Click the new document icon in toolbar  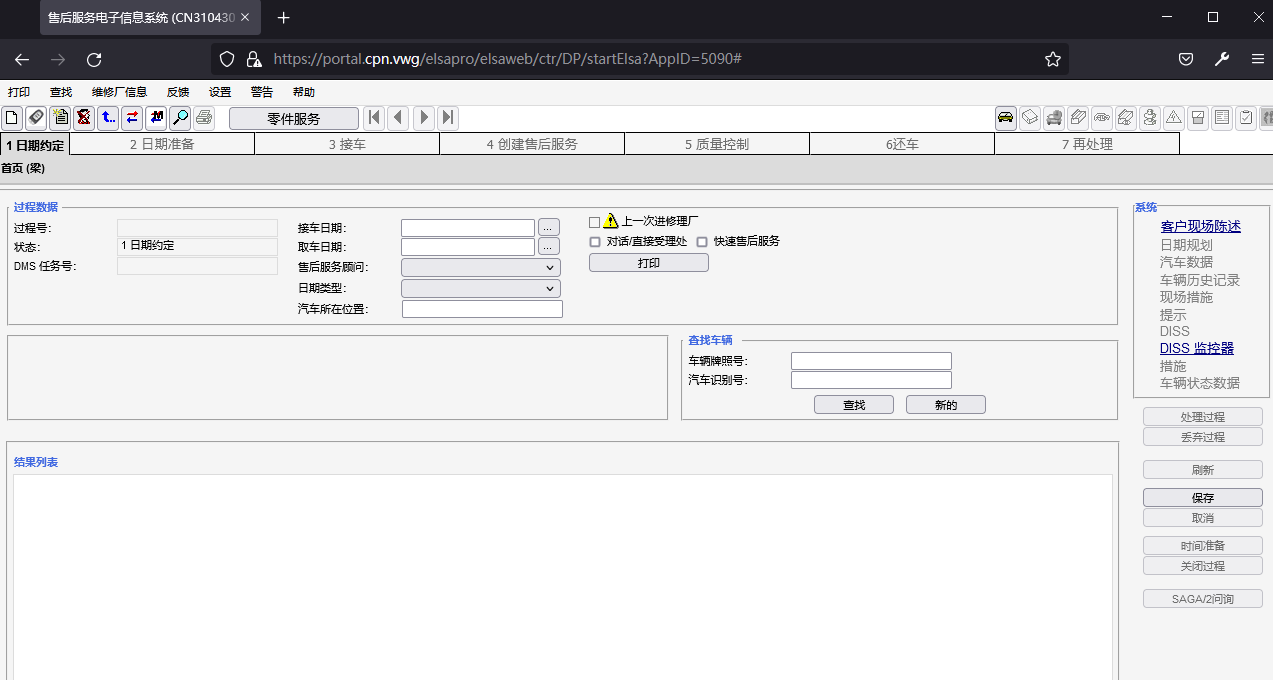pyautogui.click(x=11, y=117)
